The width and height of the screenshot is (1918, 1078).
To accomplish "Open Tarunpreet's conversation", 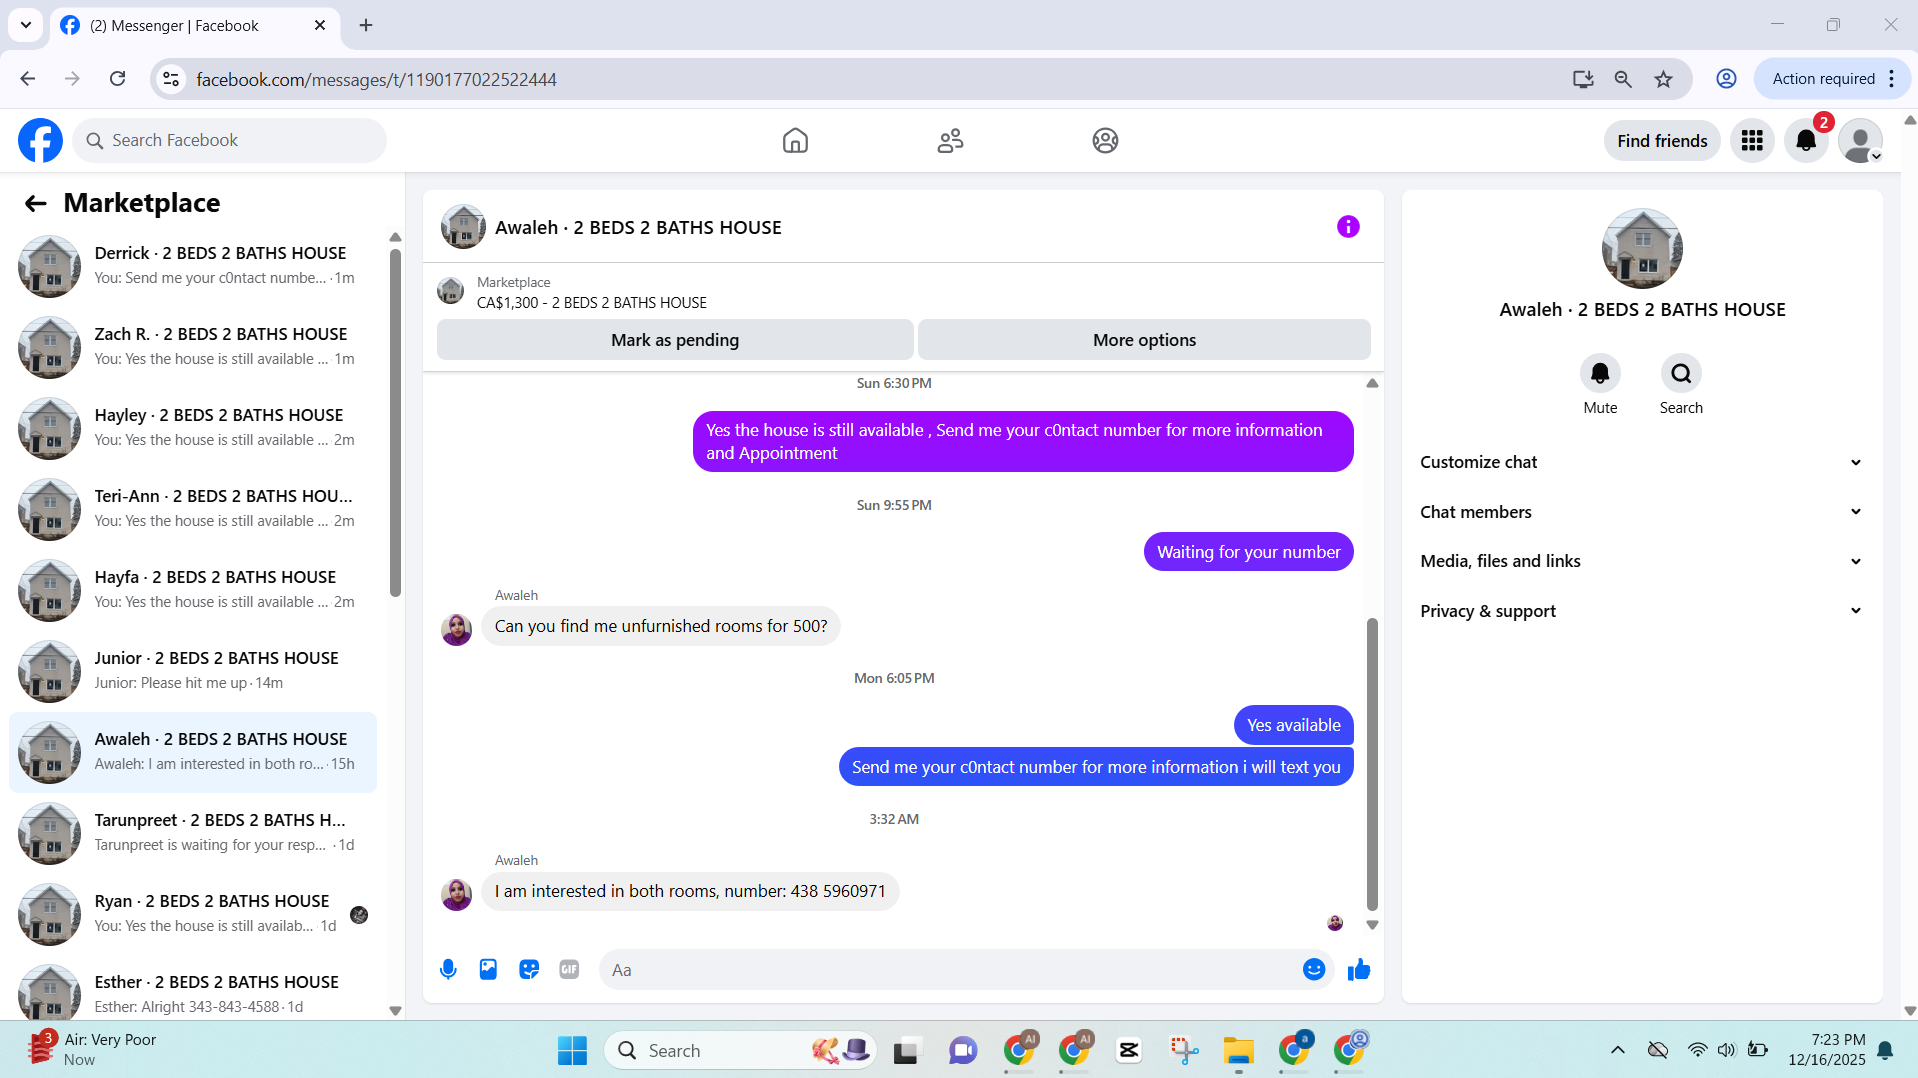I will pos(193,833).
